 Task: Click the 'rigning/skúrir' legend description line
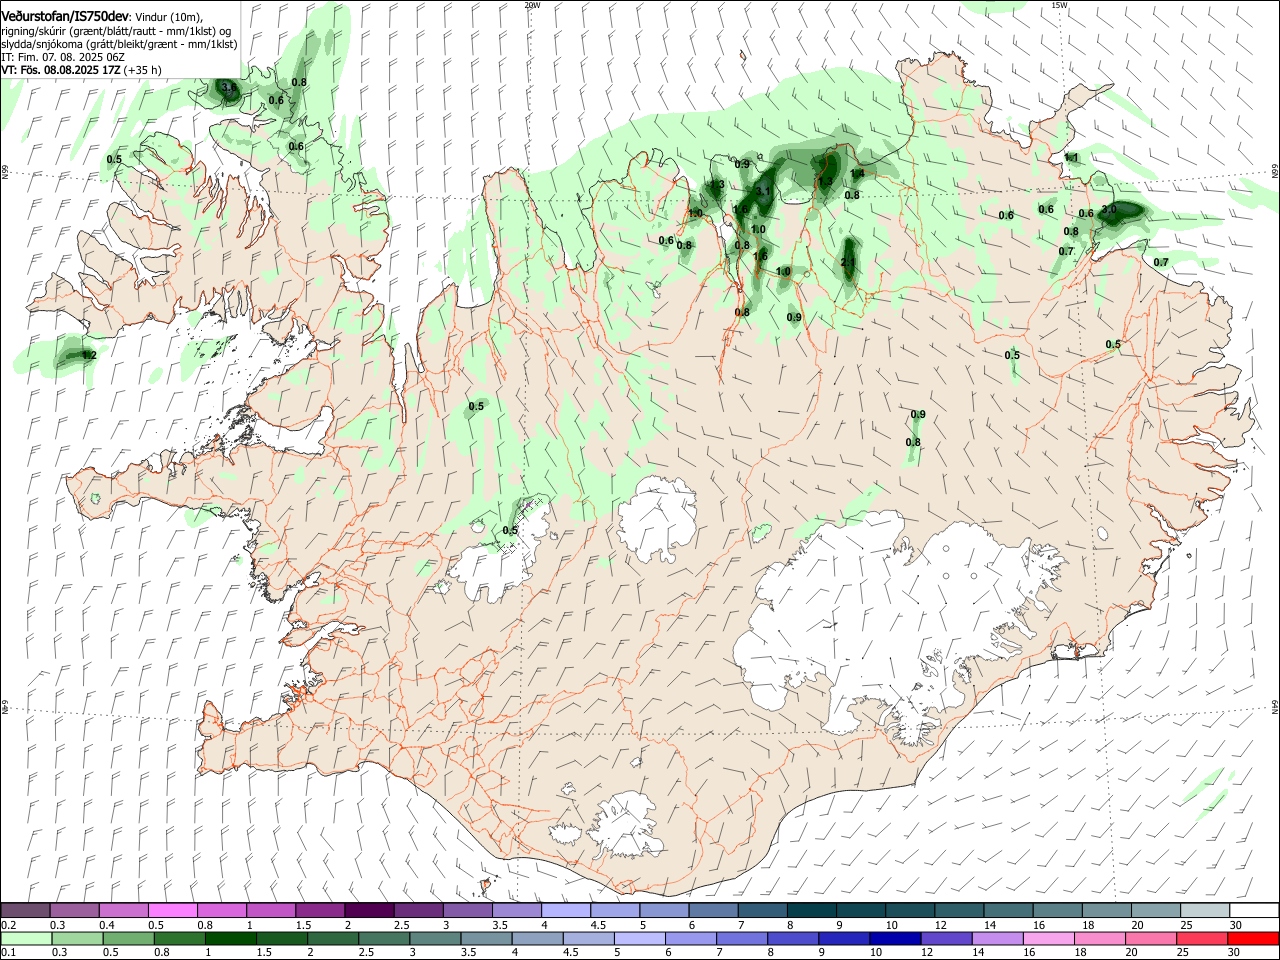click(x=117, y=31)
